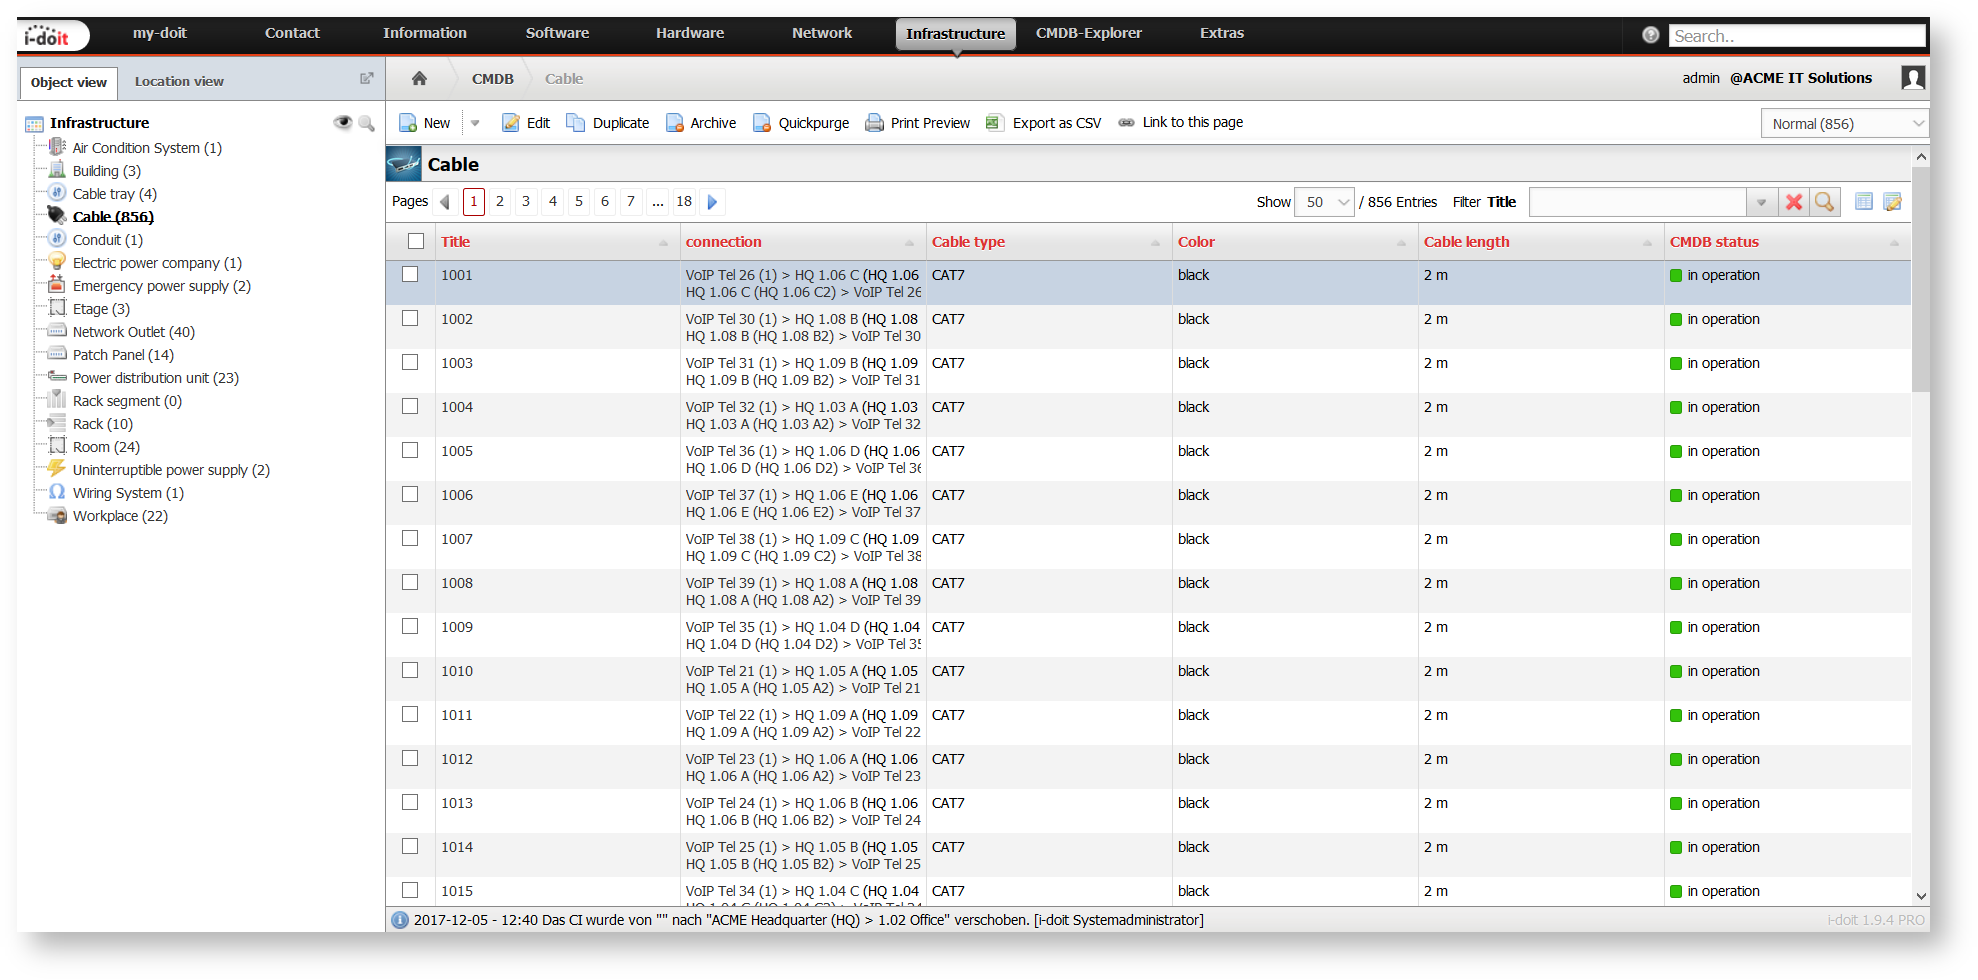Click the Electric power company bulb icon

click(57, 262)
